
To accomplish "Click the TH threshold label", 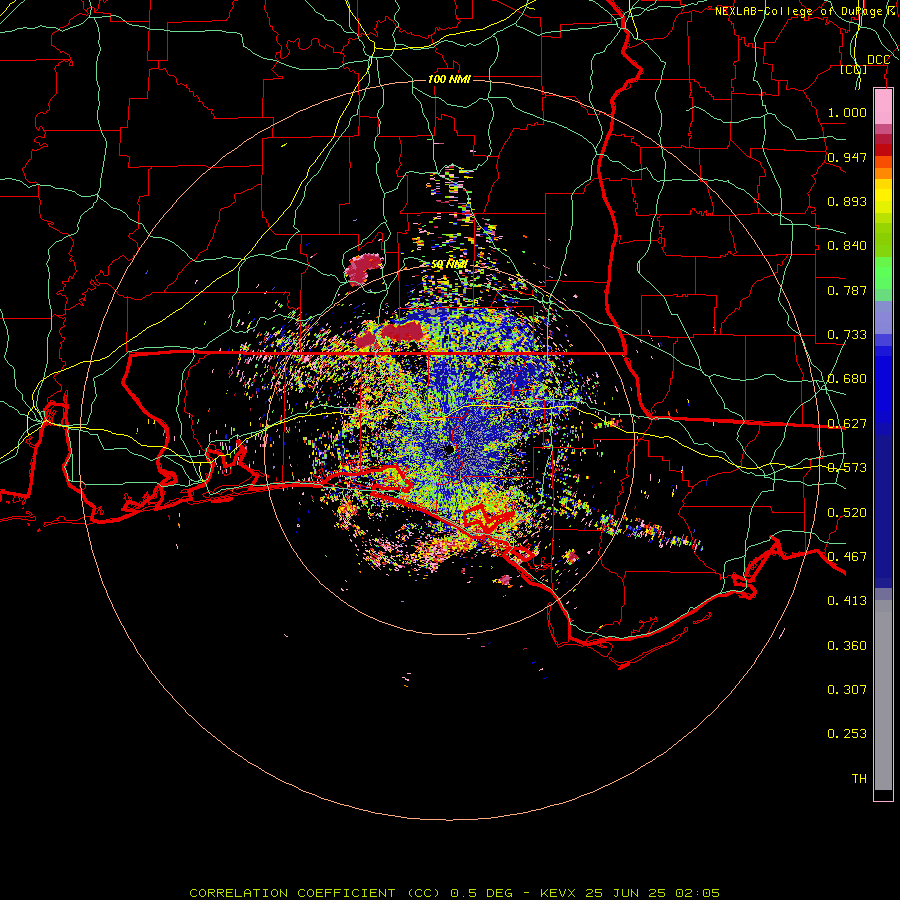I will (859, 779).
